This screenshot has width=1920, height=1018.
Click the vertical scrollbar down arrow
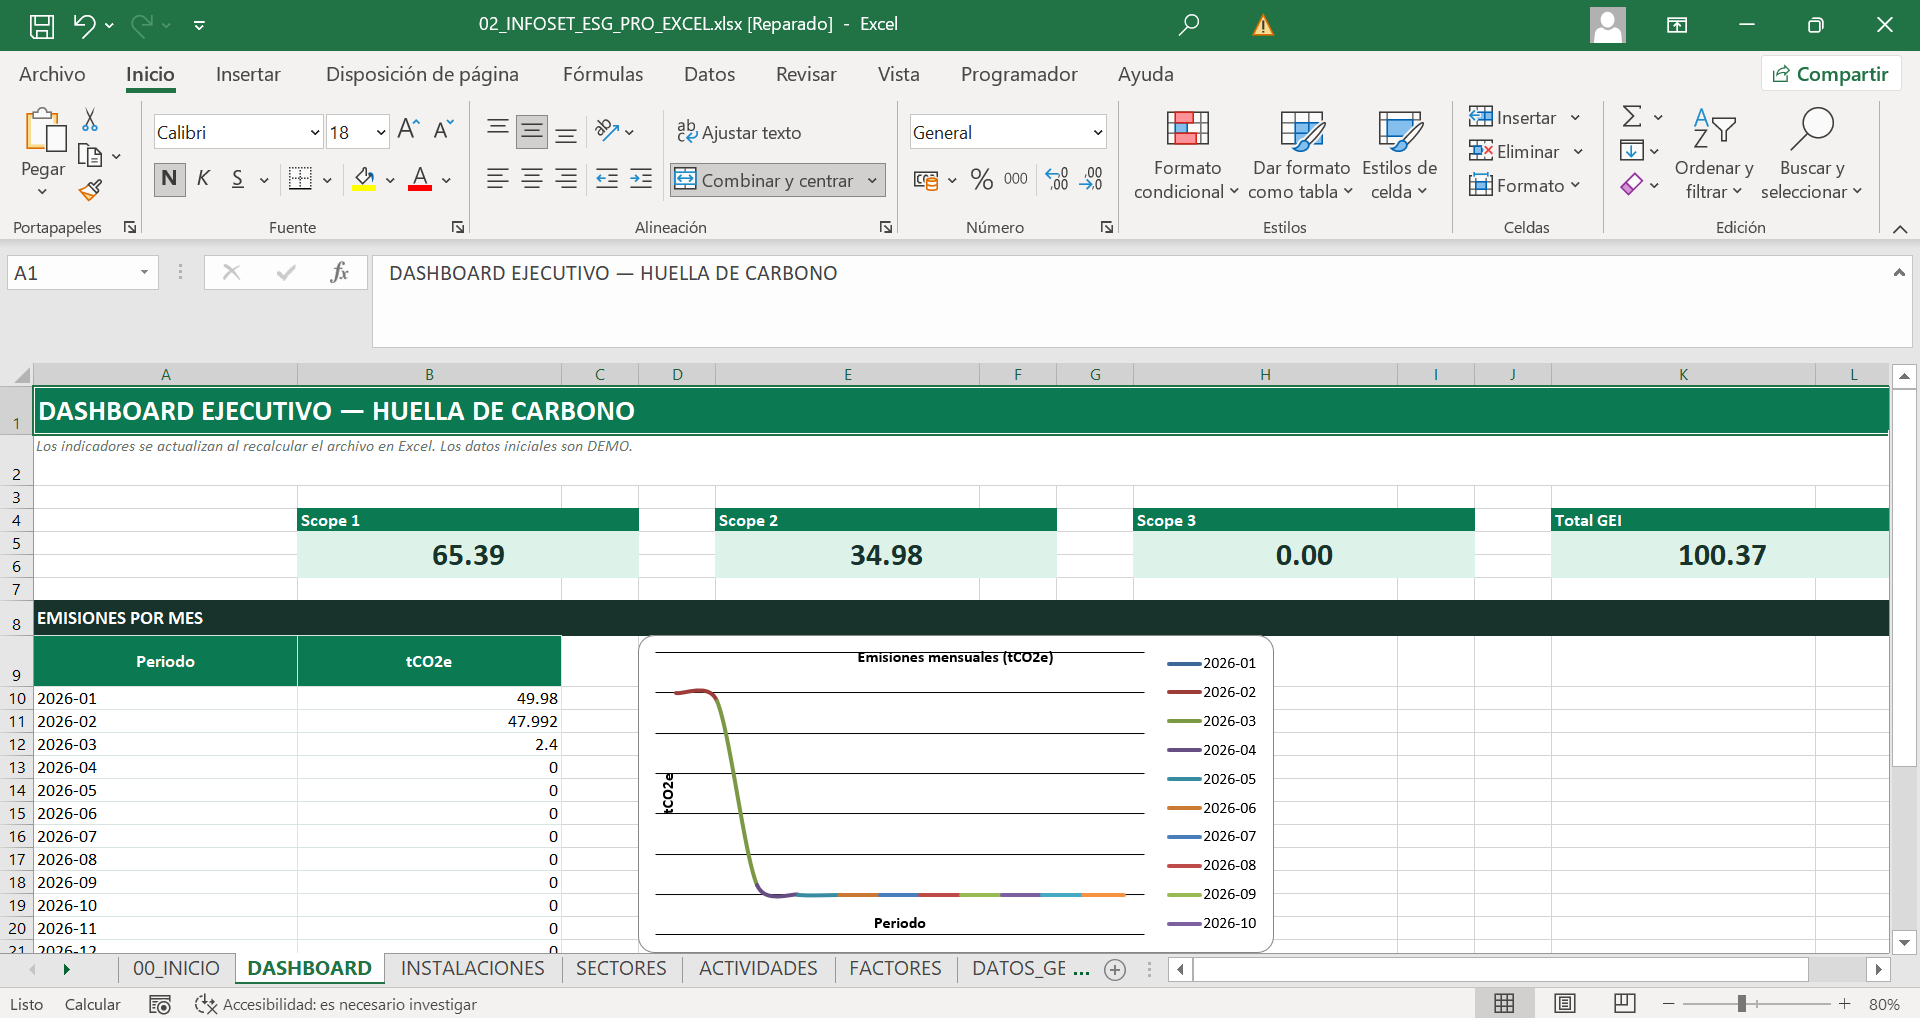click(x=1904, y=942)
